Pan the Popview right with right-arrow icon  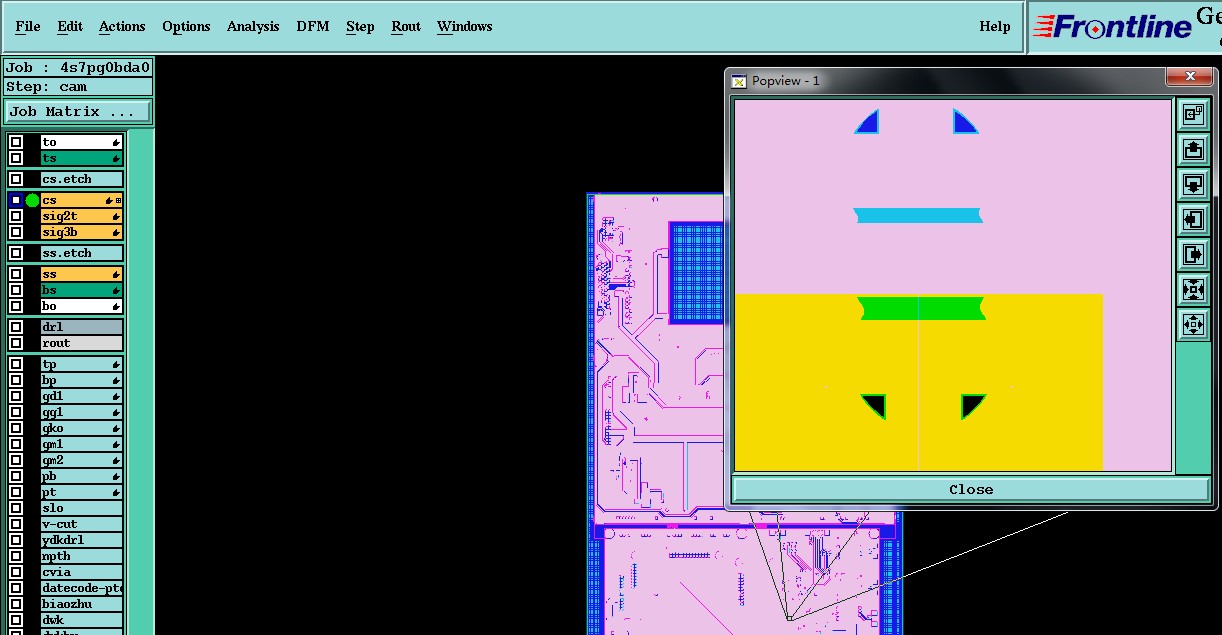tap(1192, 254)
